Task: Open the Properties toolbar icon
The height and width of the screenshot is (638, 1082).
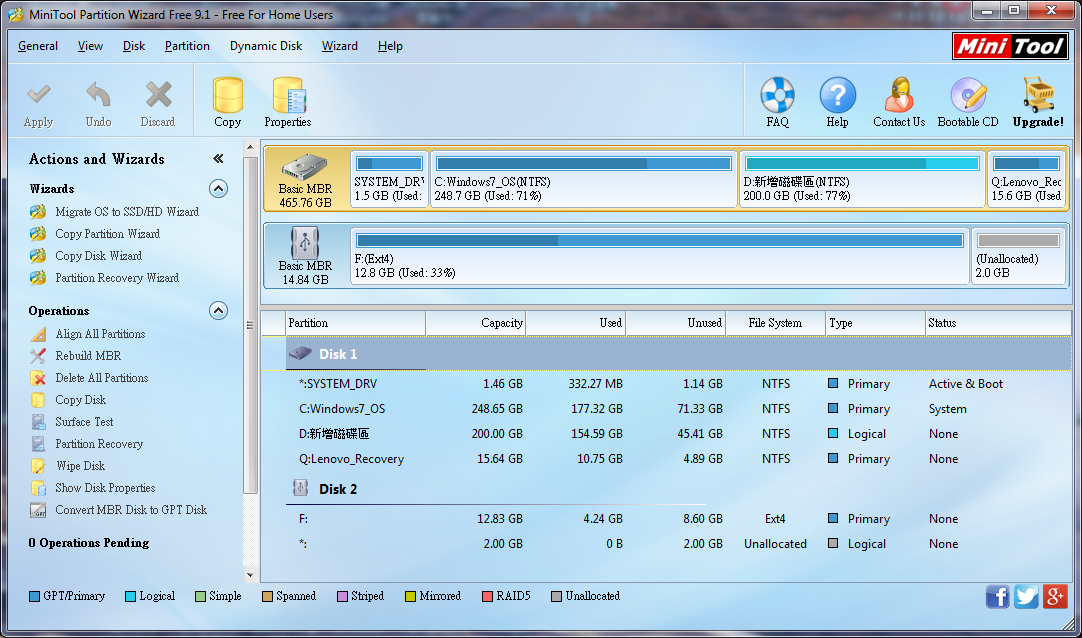Action: point(288,94)
